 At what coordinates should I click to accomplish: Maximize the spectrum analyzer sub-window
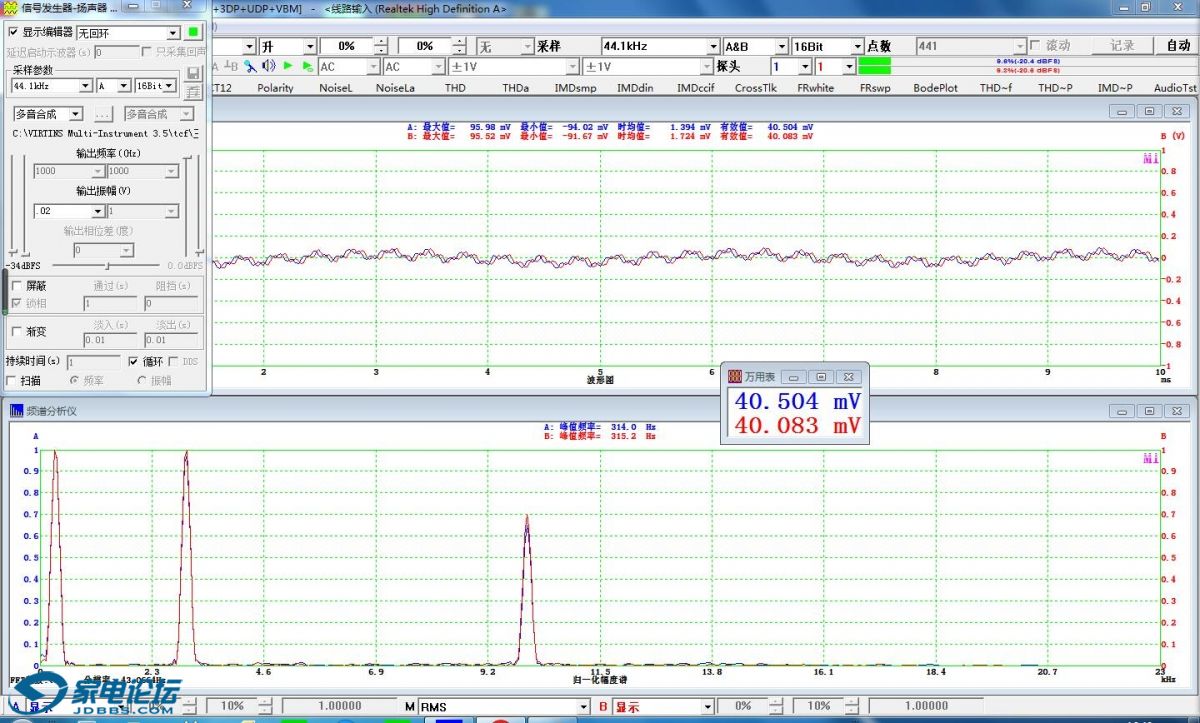tap(1150, 411)
